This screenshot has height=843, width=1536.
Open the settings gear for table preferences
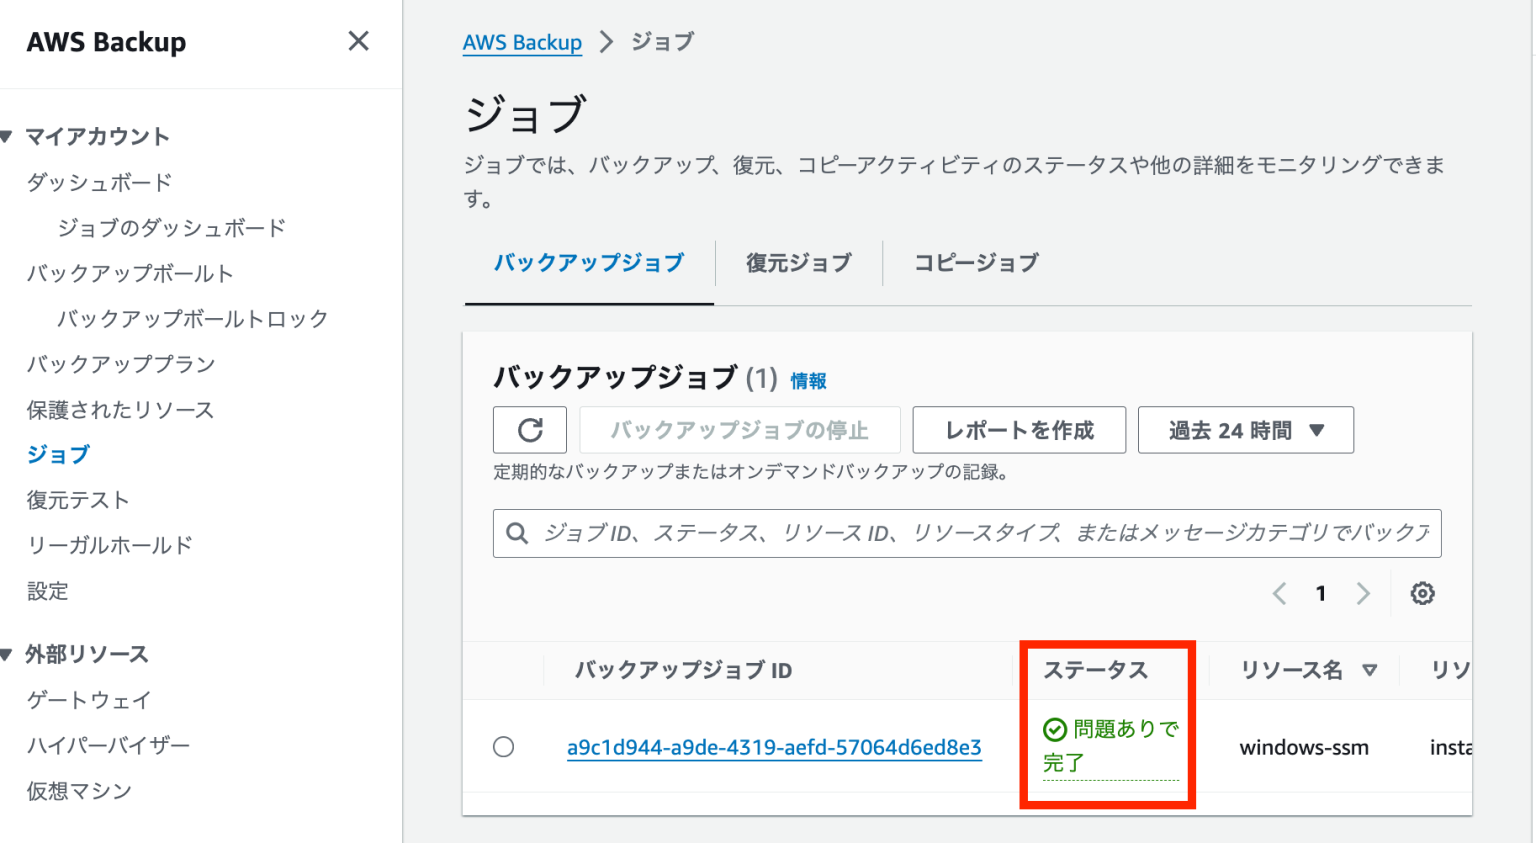tap(1422, 593)
